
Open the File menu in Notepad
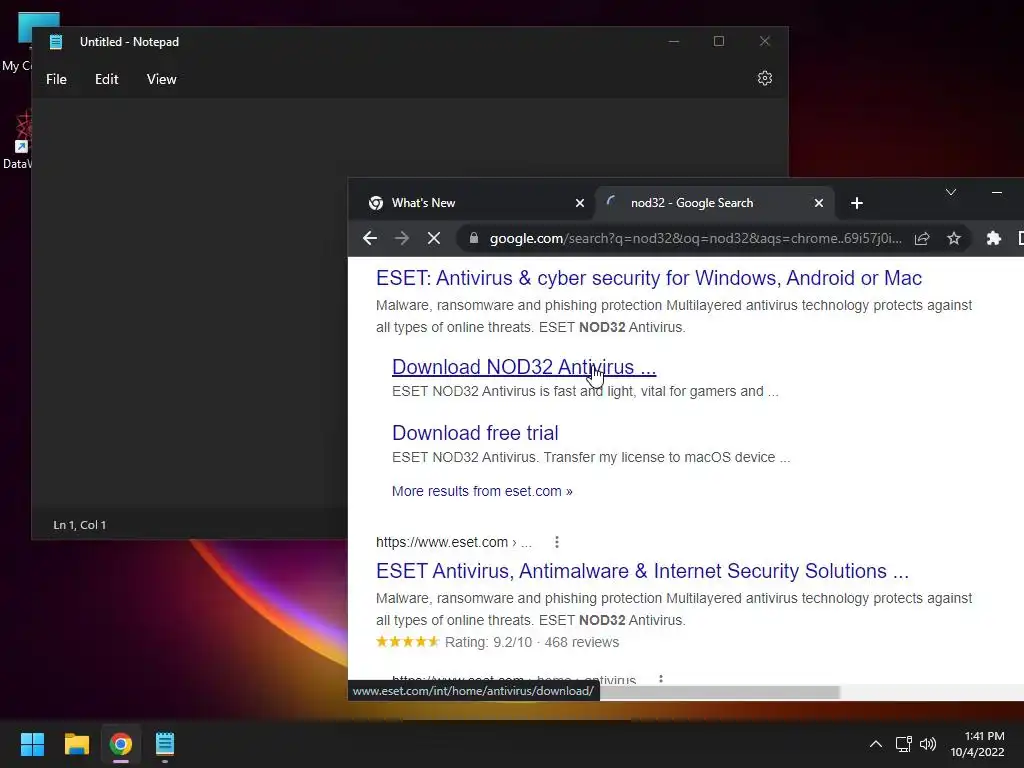point(56,79)
